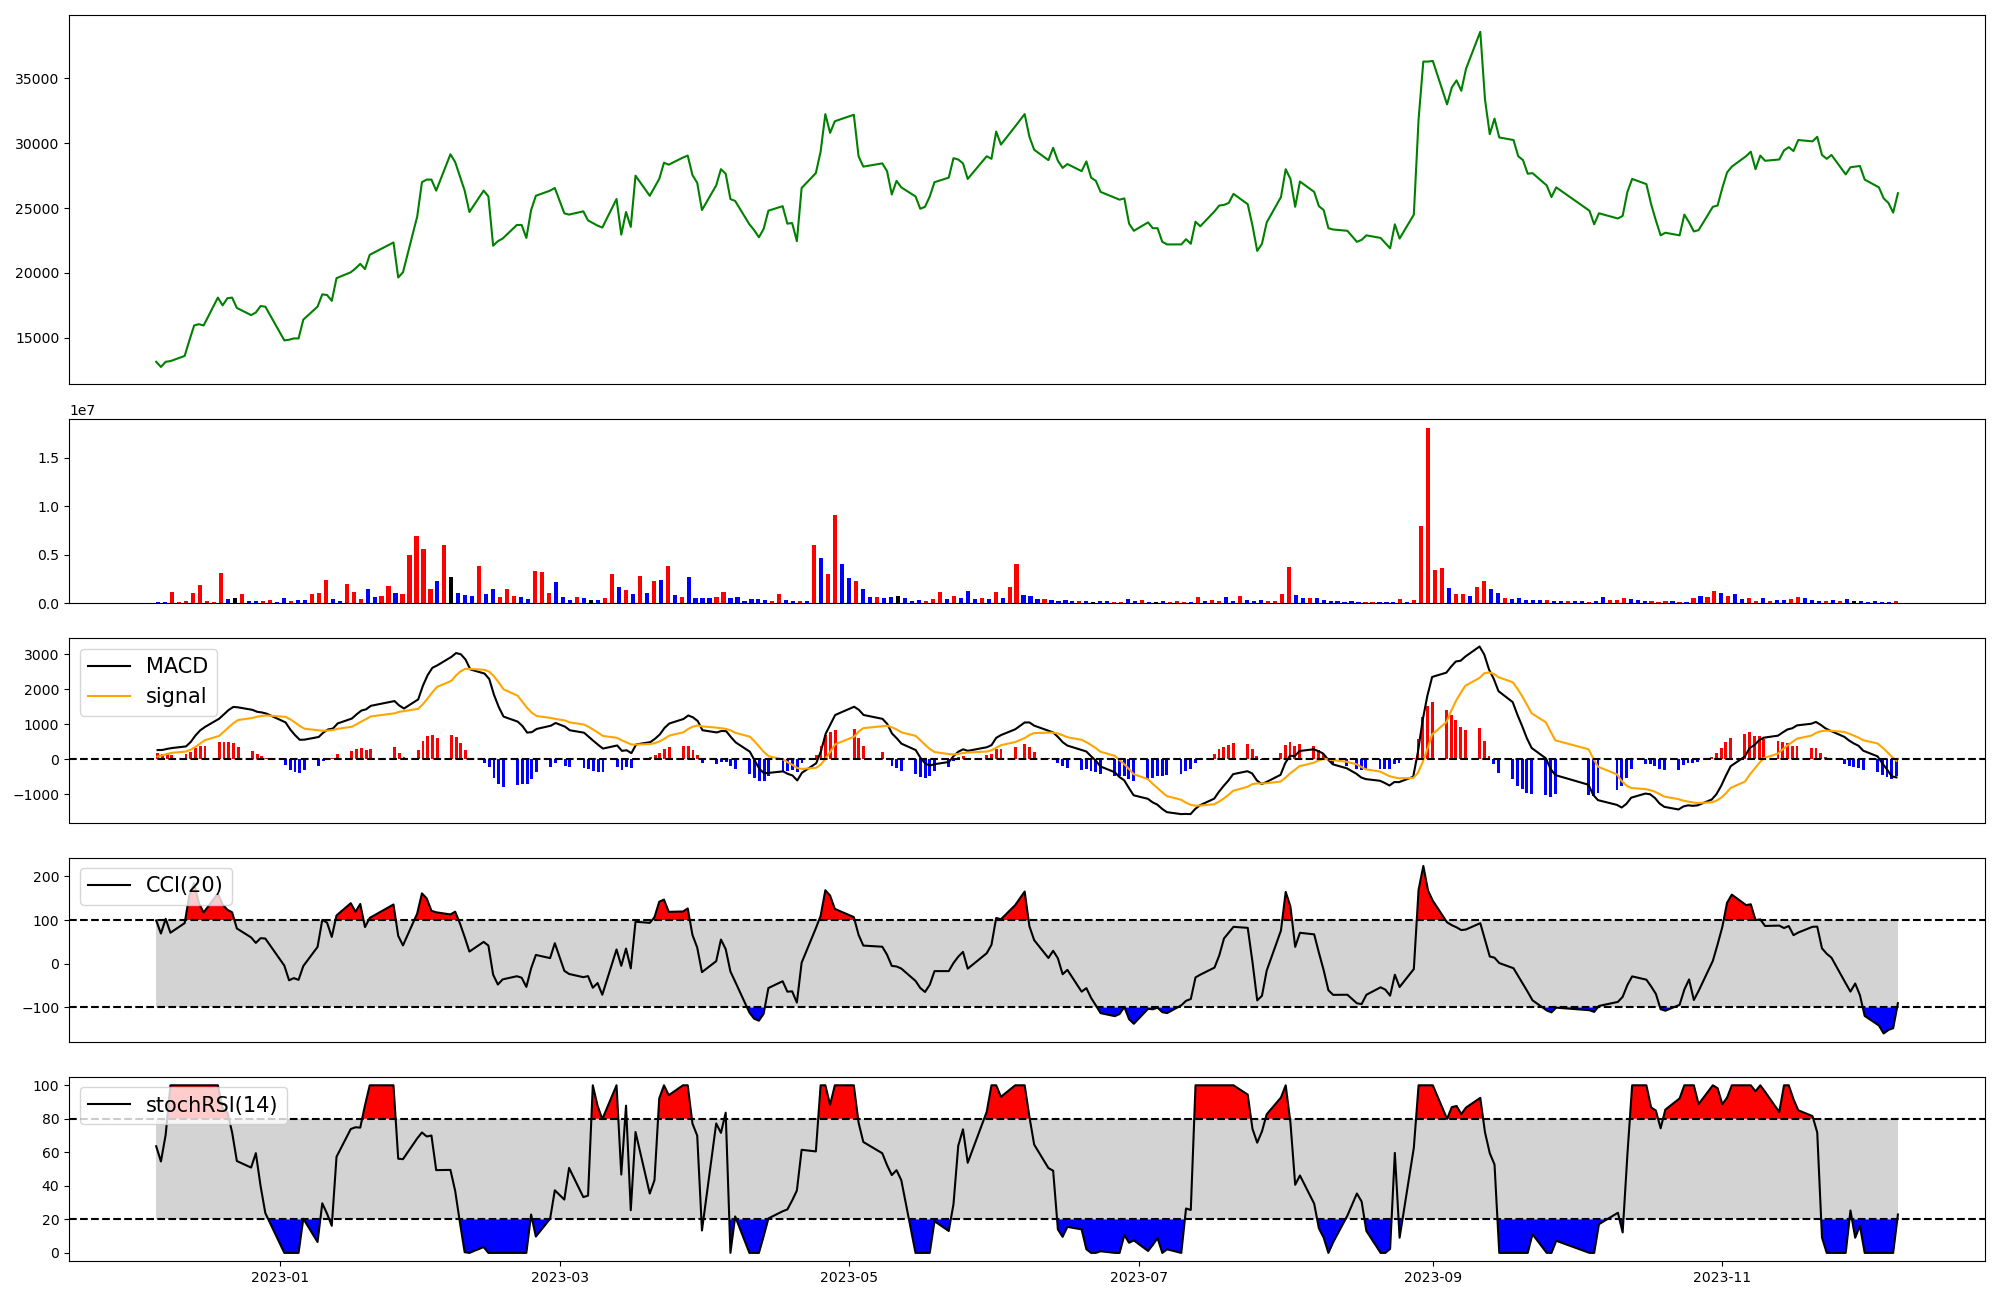Click the tallest red volume bar
The width and height of the screenshot is (2000, 1300).
point(1428,515)
